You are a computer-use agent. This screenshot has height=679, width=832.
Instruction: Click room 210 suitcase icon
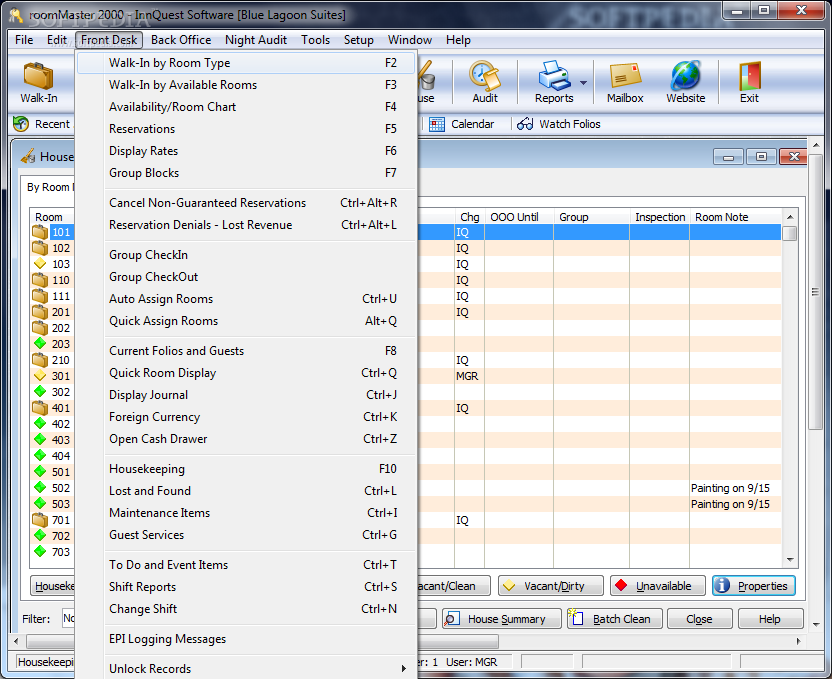pos(40,360)
